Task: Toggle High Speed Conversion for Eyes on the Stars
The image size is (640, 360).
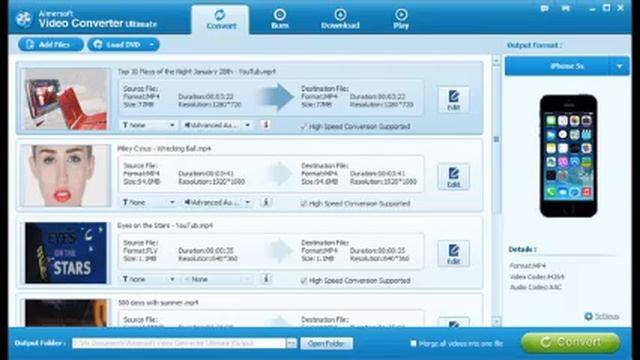Action: 303,280
